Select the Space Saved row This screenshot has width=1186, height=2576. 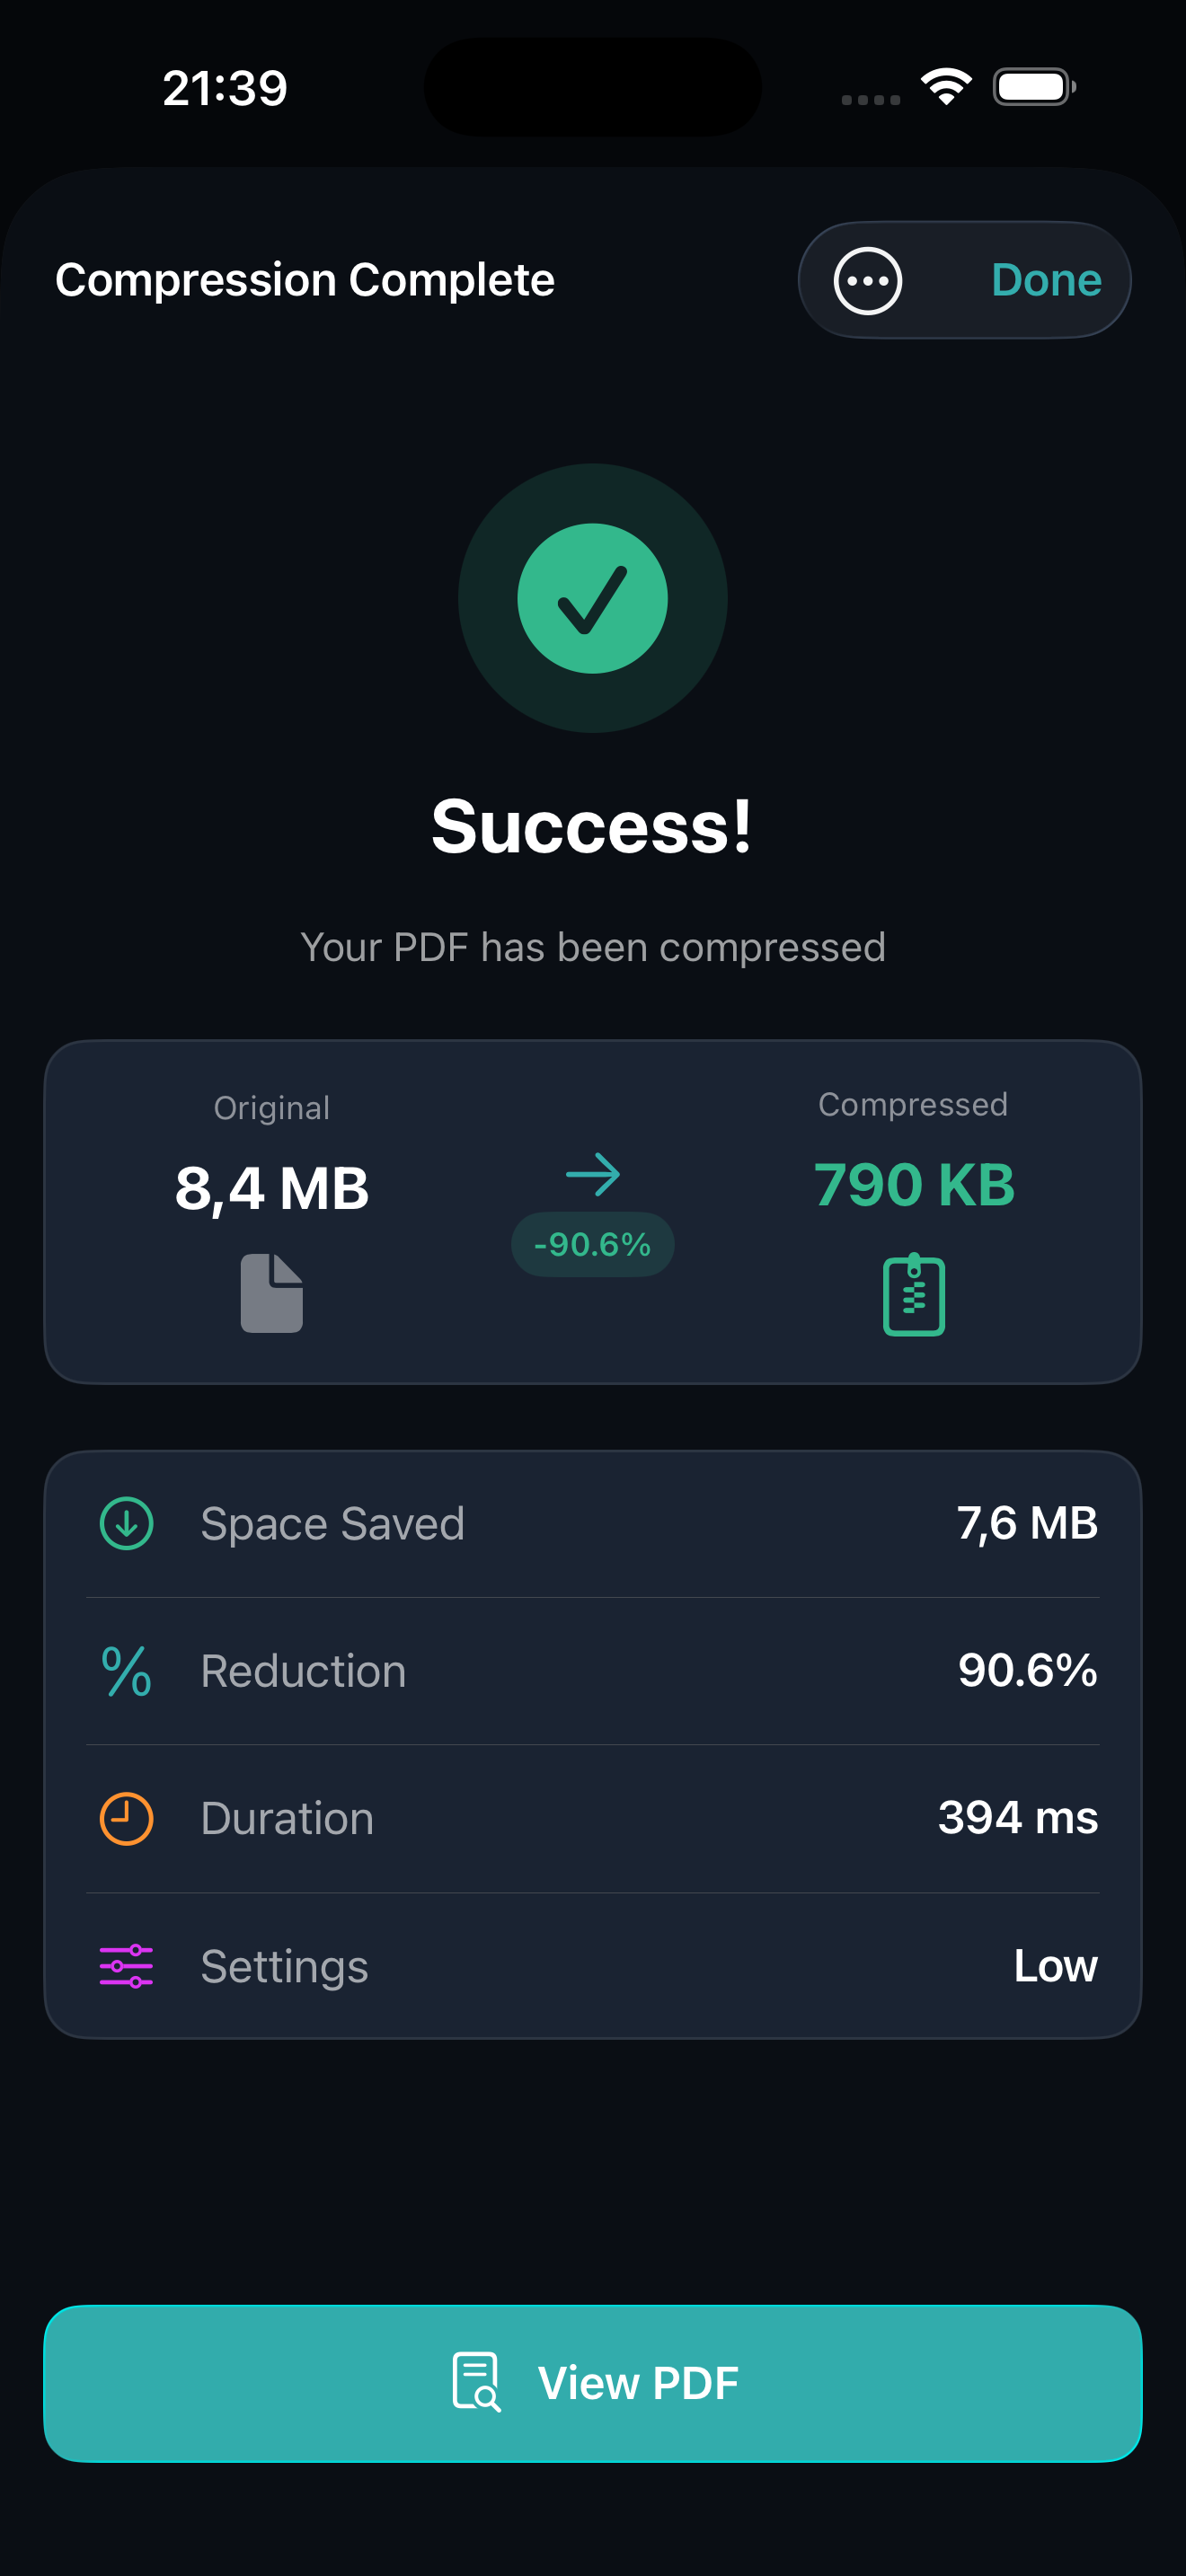tap(592, 1523)
